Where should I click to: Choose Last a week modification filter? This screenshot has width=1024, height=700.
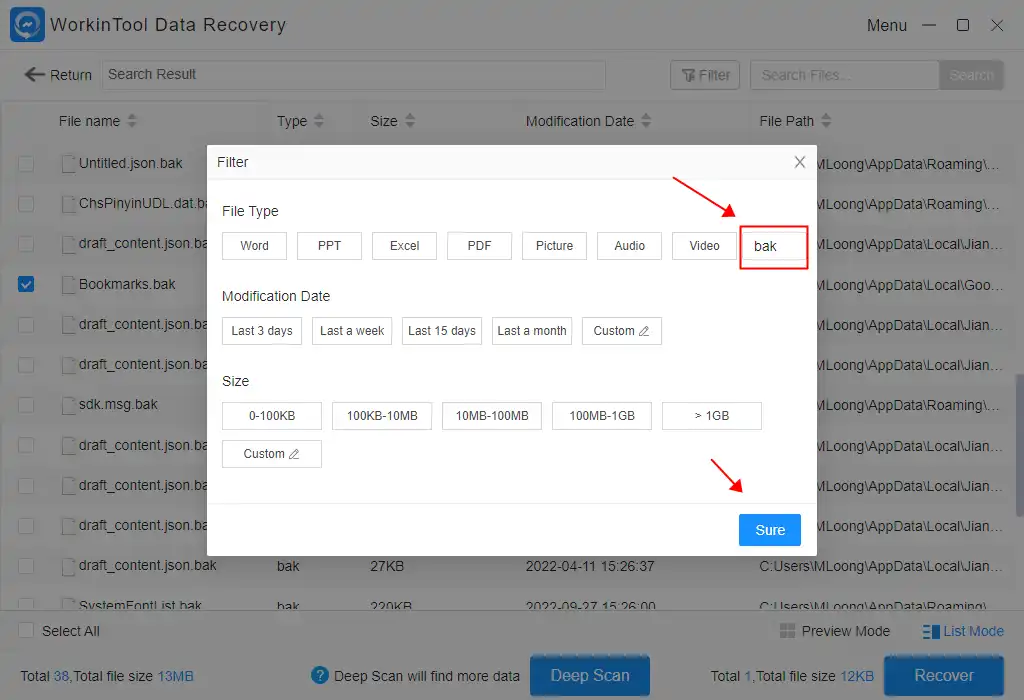click(x=352, y=331)
